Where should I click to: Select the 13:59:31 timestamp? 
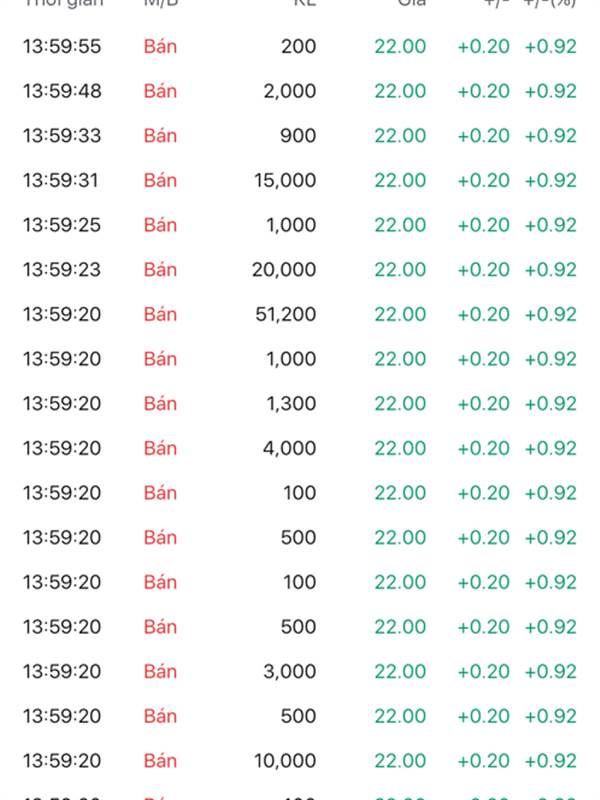(62, 180)
